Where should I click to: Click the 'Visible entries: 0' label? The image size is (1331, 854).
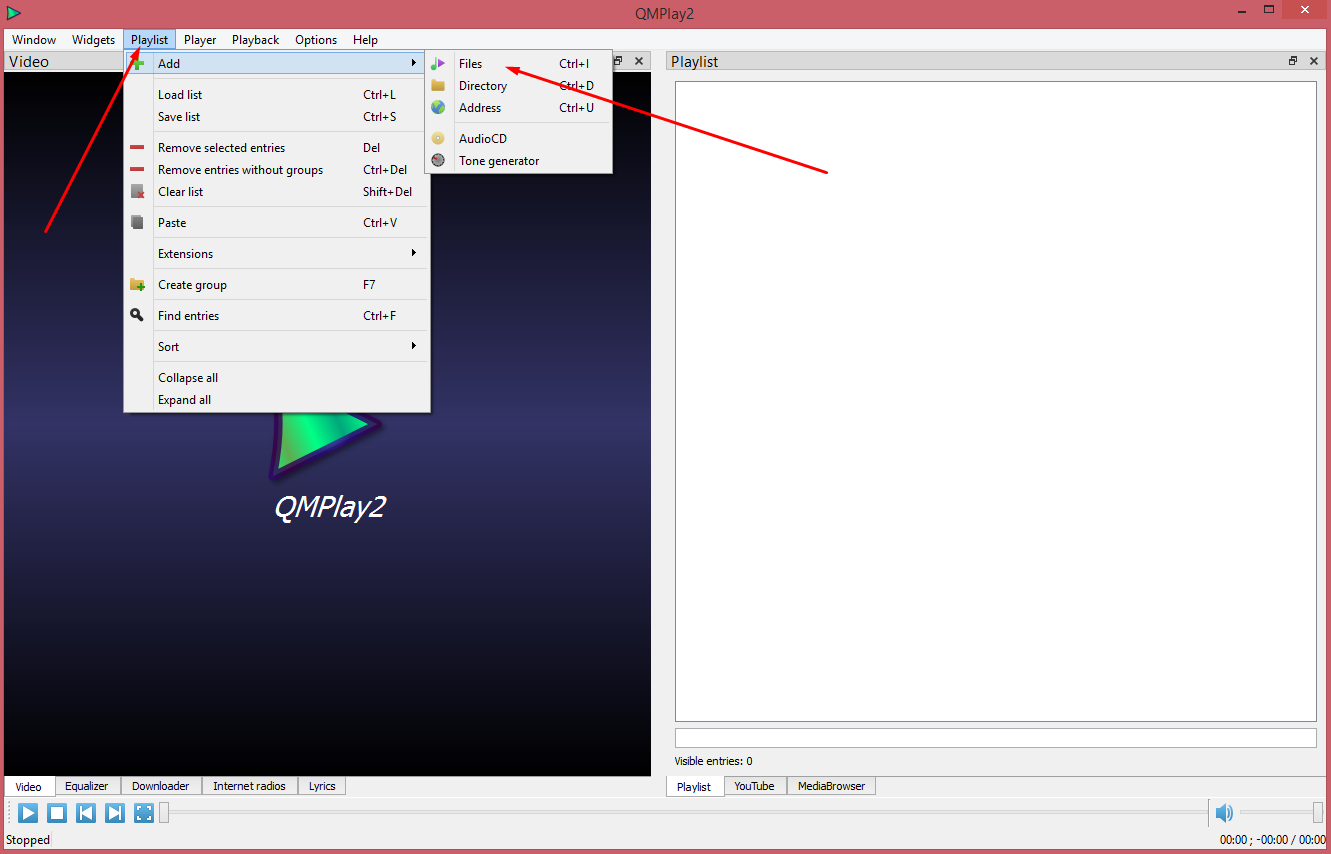tap(713, 762)
